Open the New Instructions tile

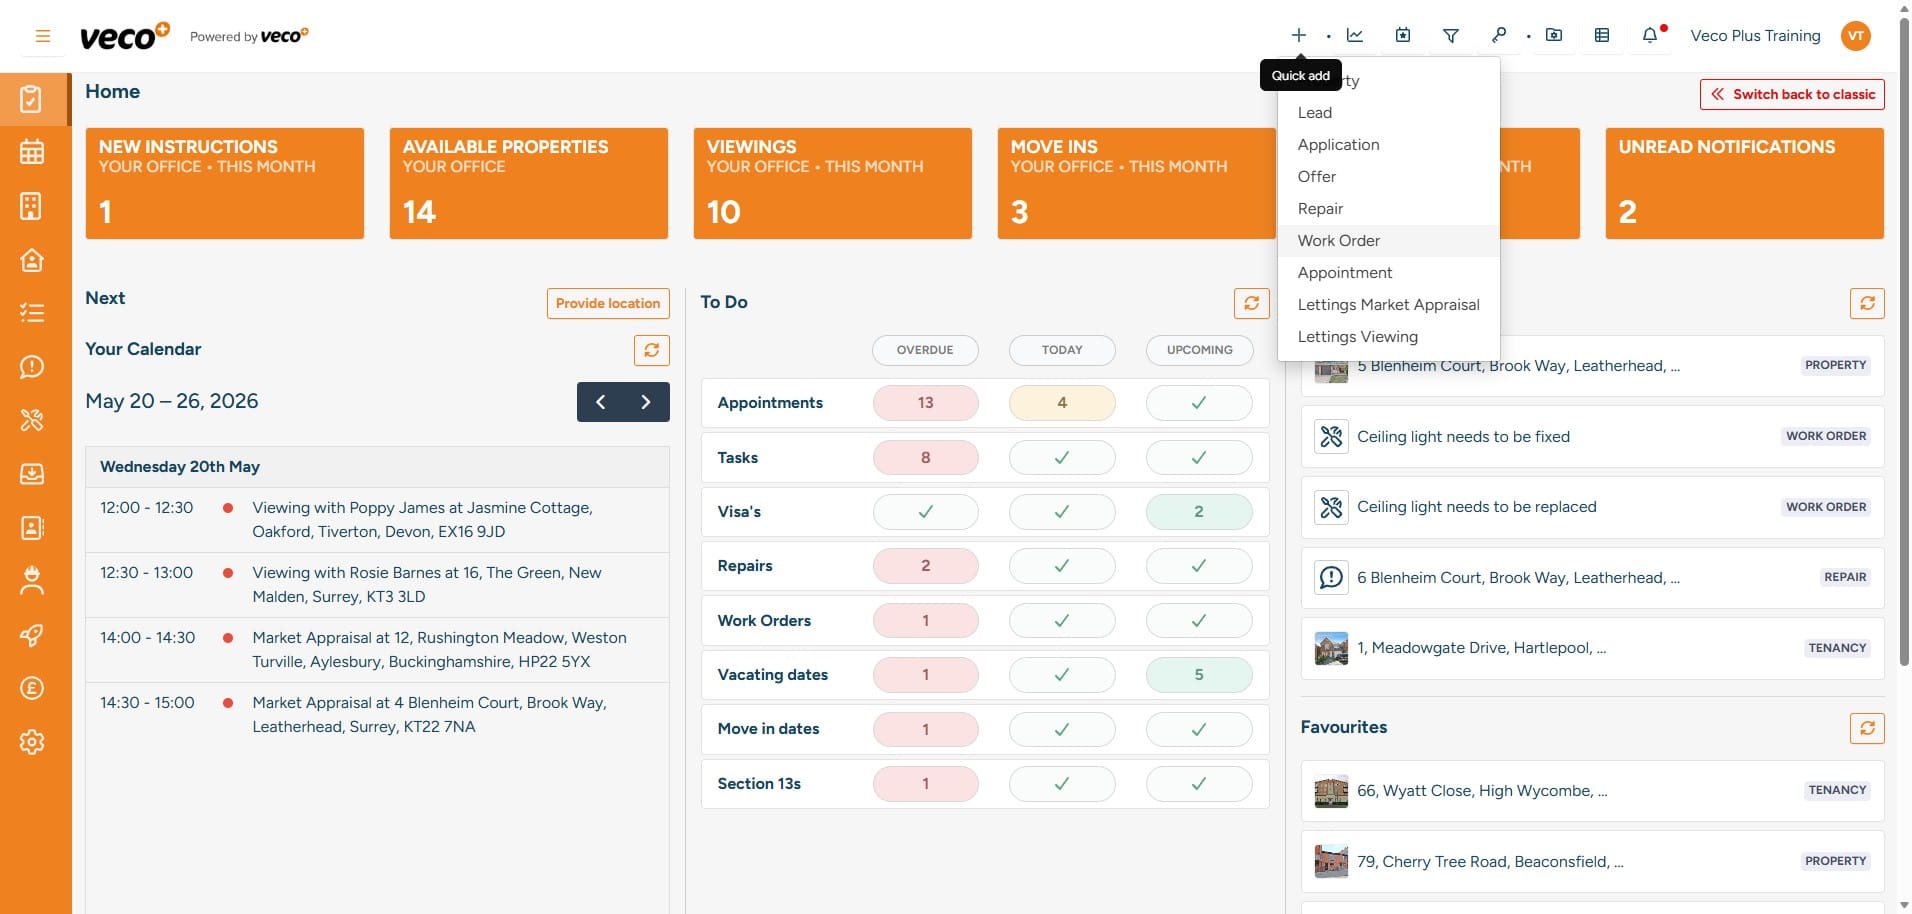point(225,183)
